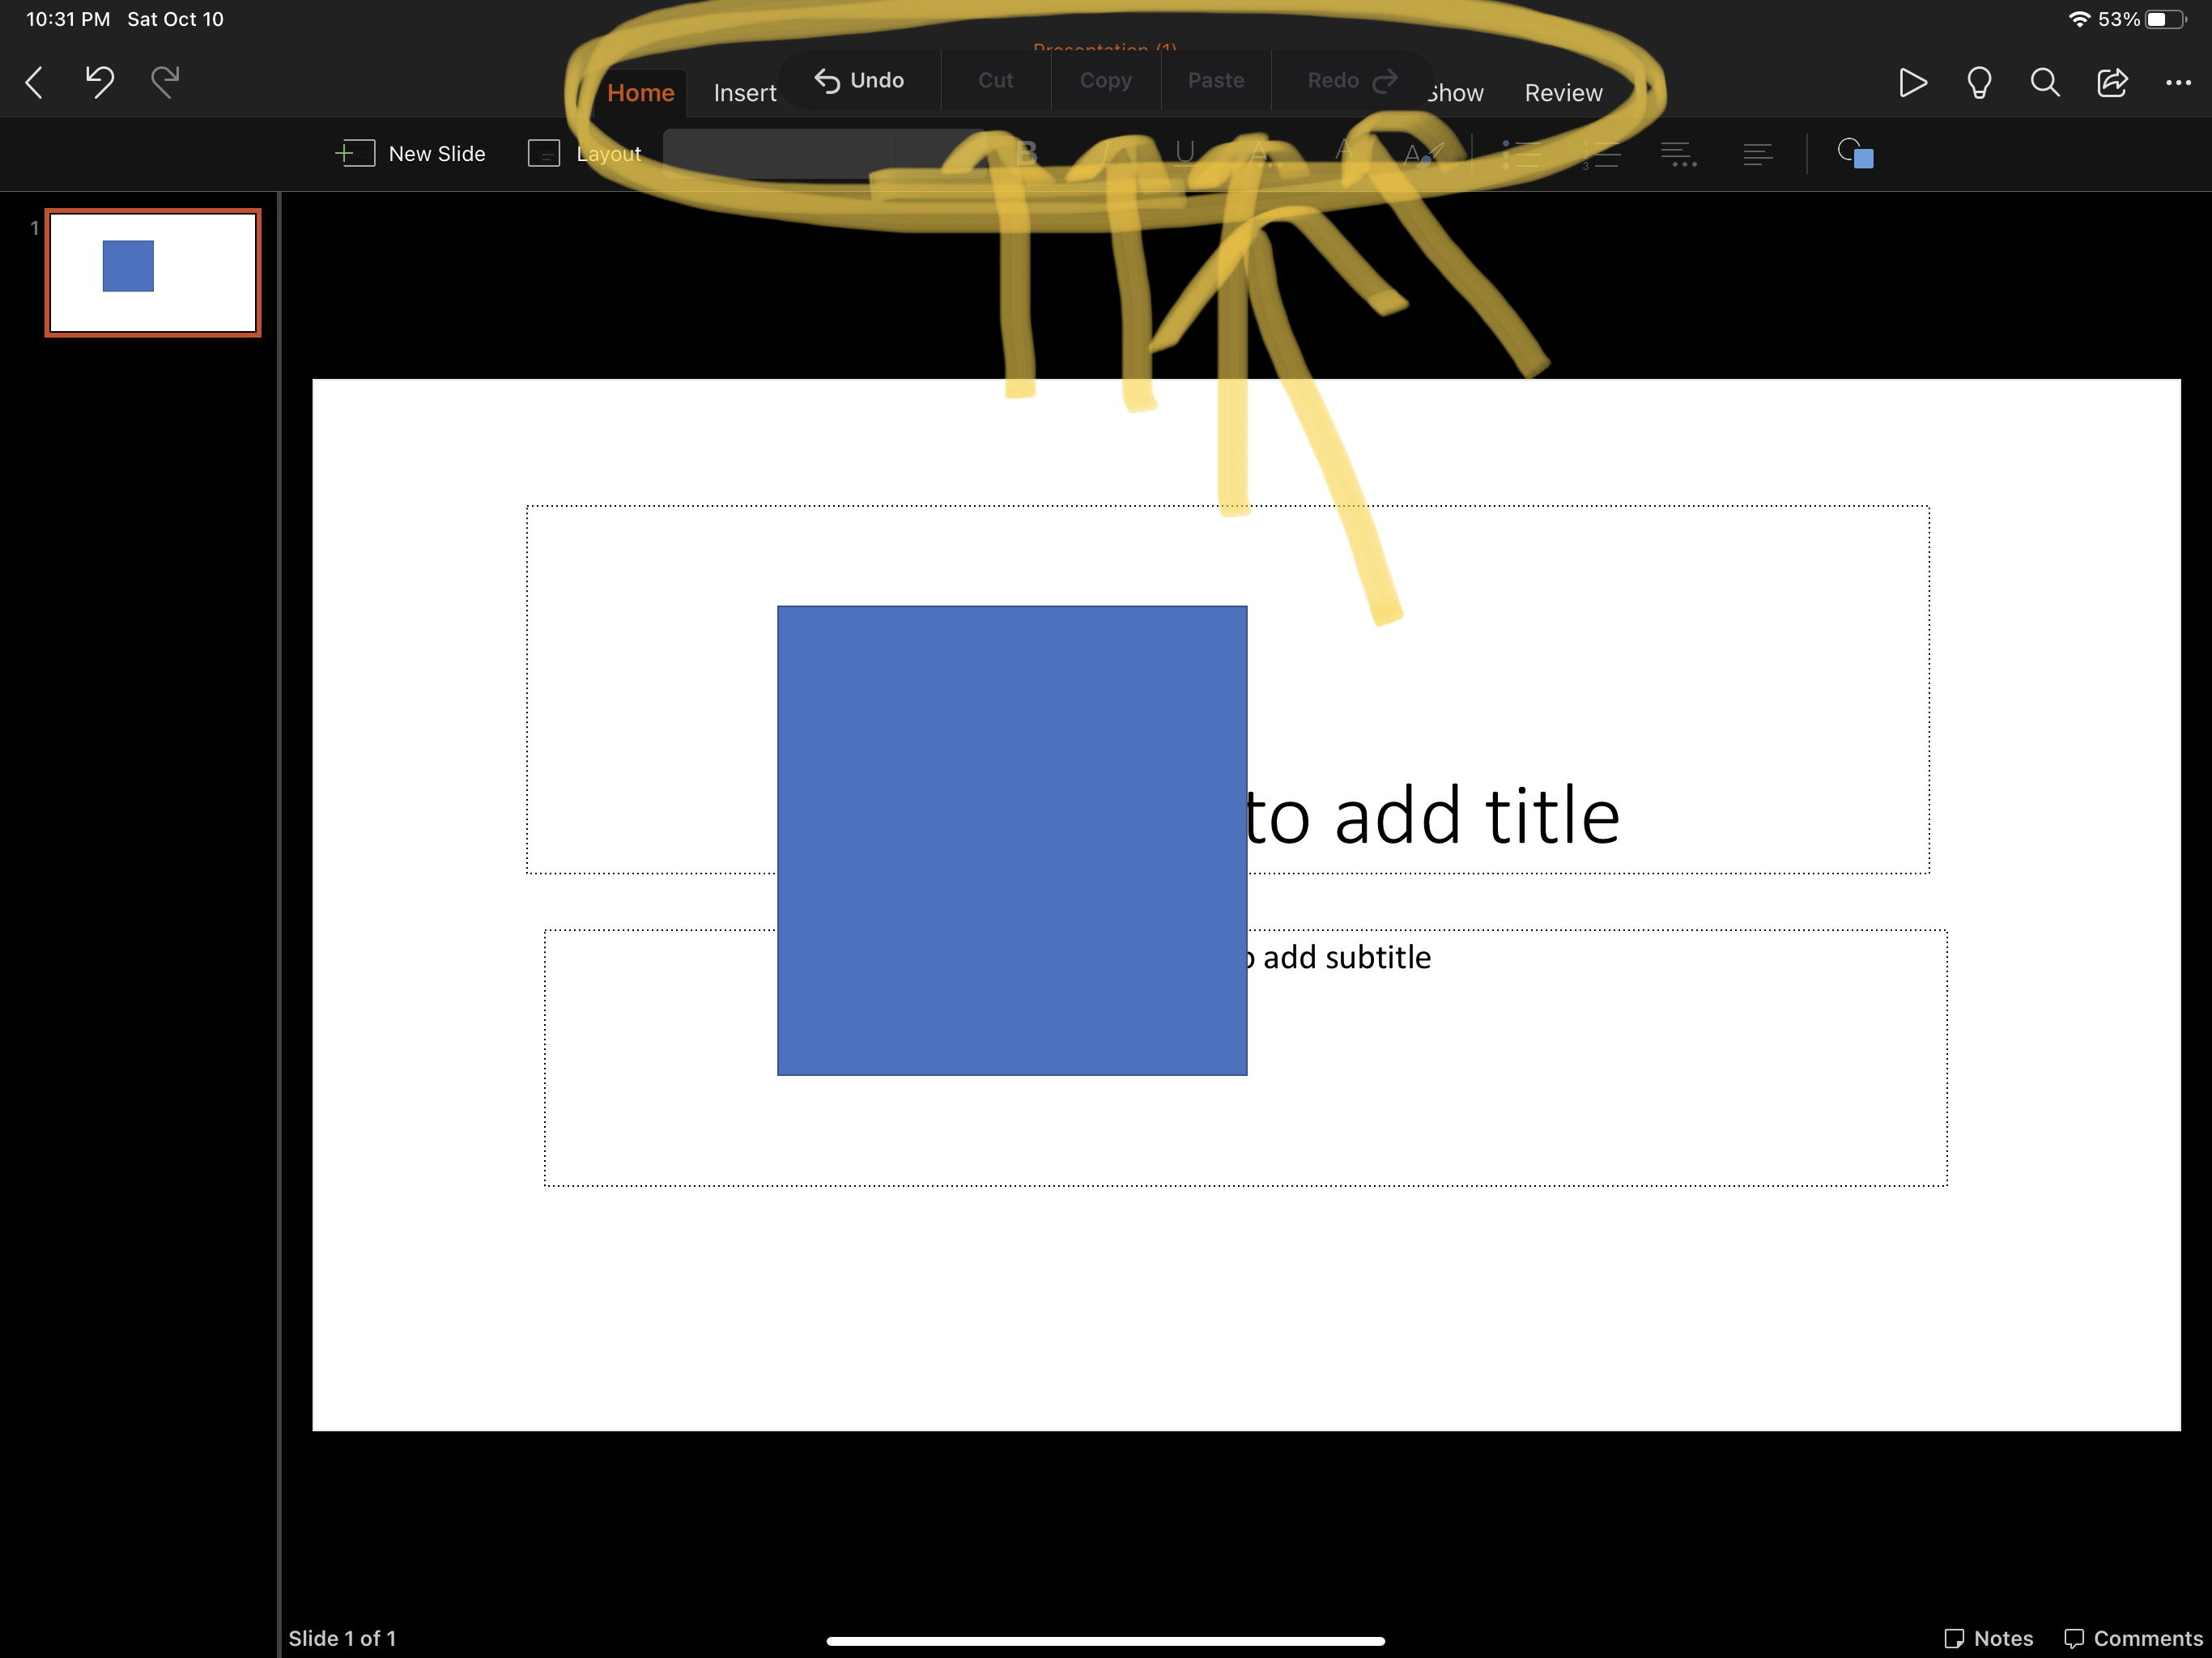The height and width of the screenshot is (1658, 2212).
Task: Click the undo arrow in top-left toolbar
Action: click(x=99, y=81)
